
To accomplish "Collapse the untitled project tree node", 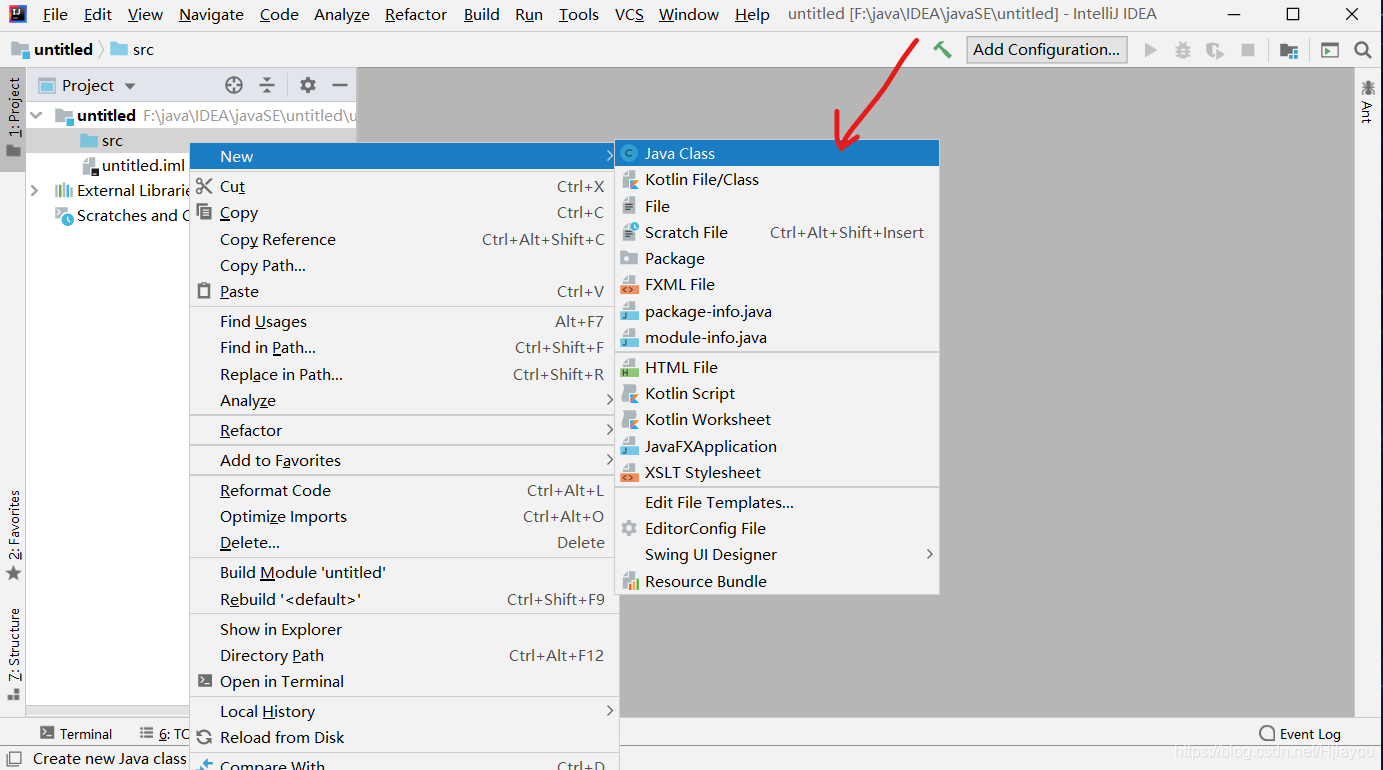I will coord(37,115).
